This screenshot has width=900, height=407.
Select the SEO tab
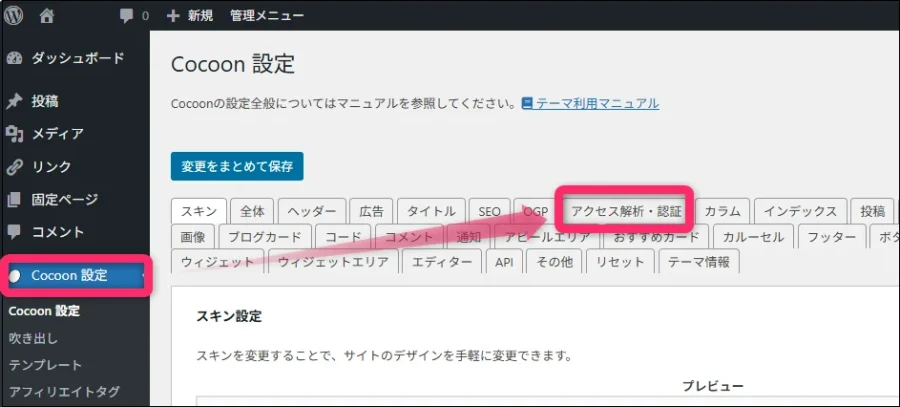click(490, 211)
